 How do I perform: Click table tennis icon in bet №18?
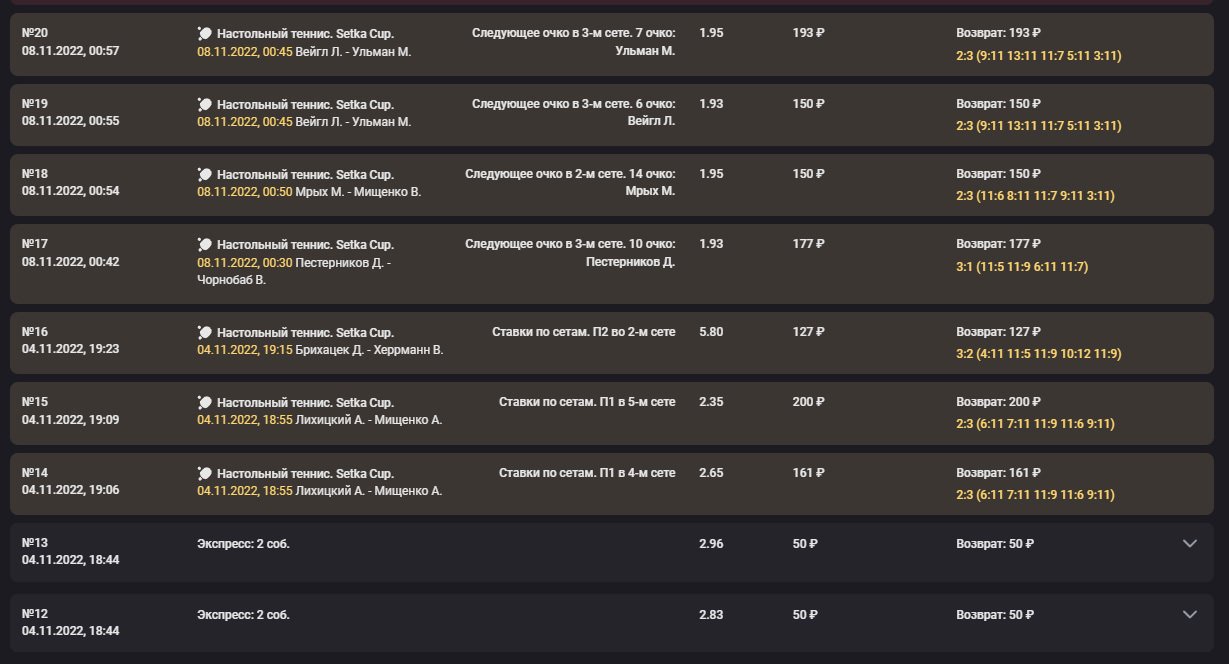click(205, 174)
